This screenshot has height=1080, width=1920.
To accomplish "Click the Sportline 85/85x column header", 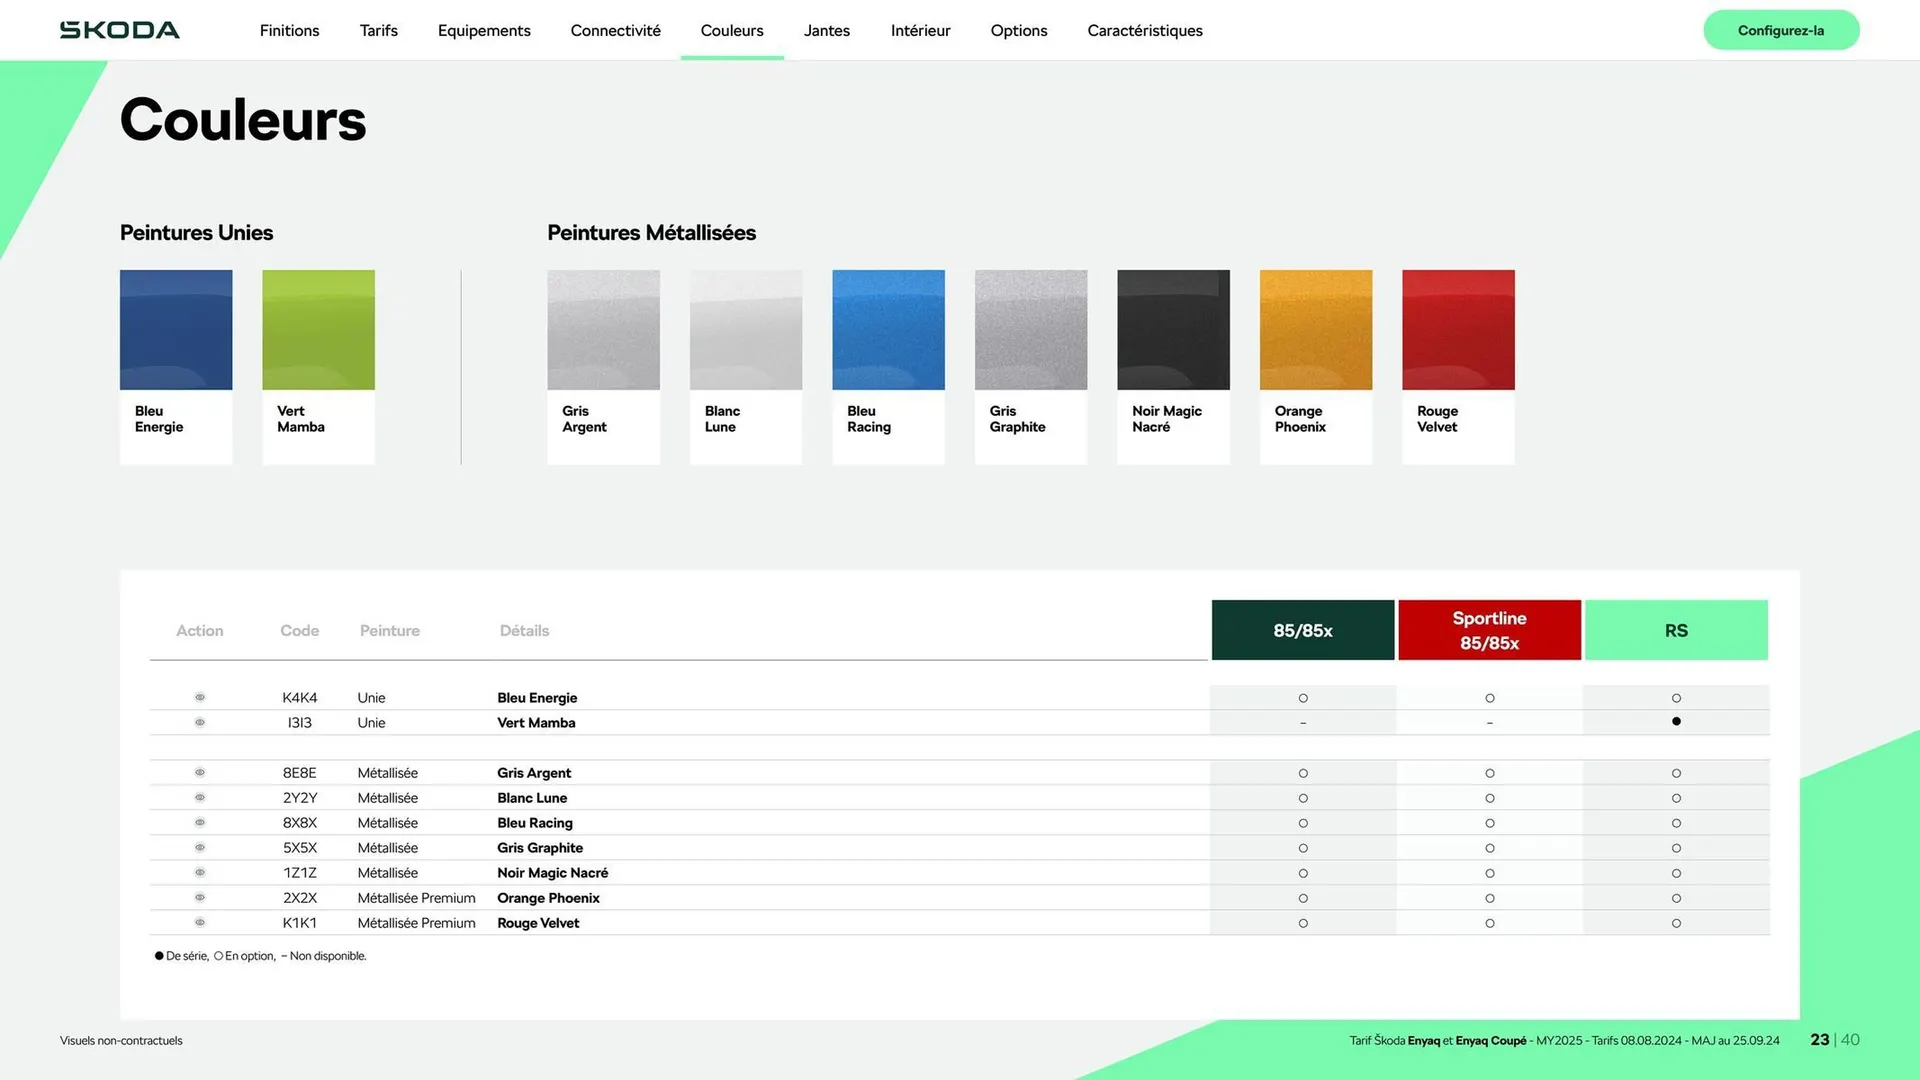I will [1489, 630].
